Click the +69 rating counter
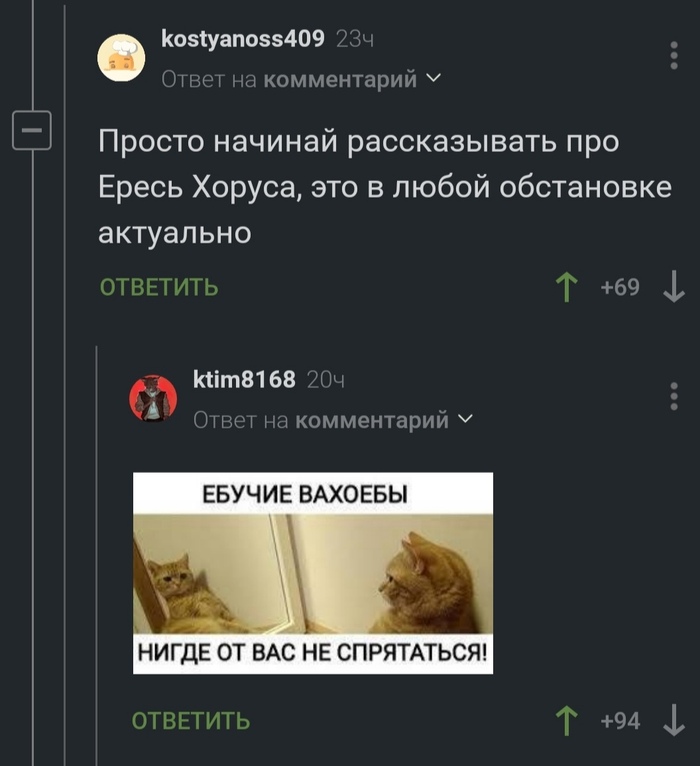The height and width of the screenshot is (766, 700). tap(620, 287)
